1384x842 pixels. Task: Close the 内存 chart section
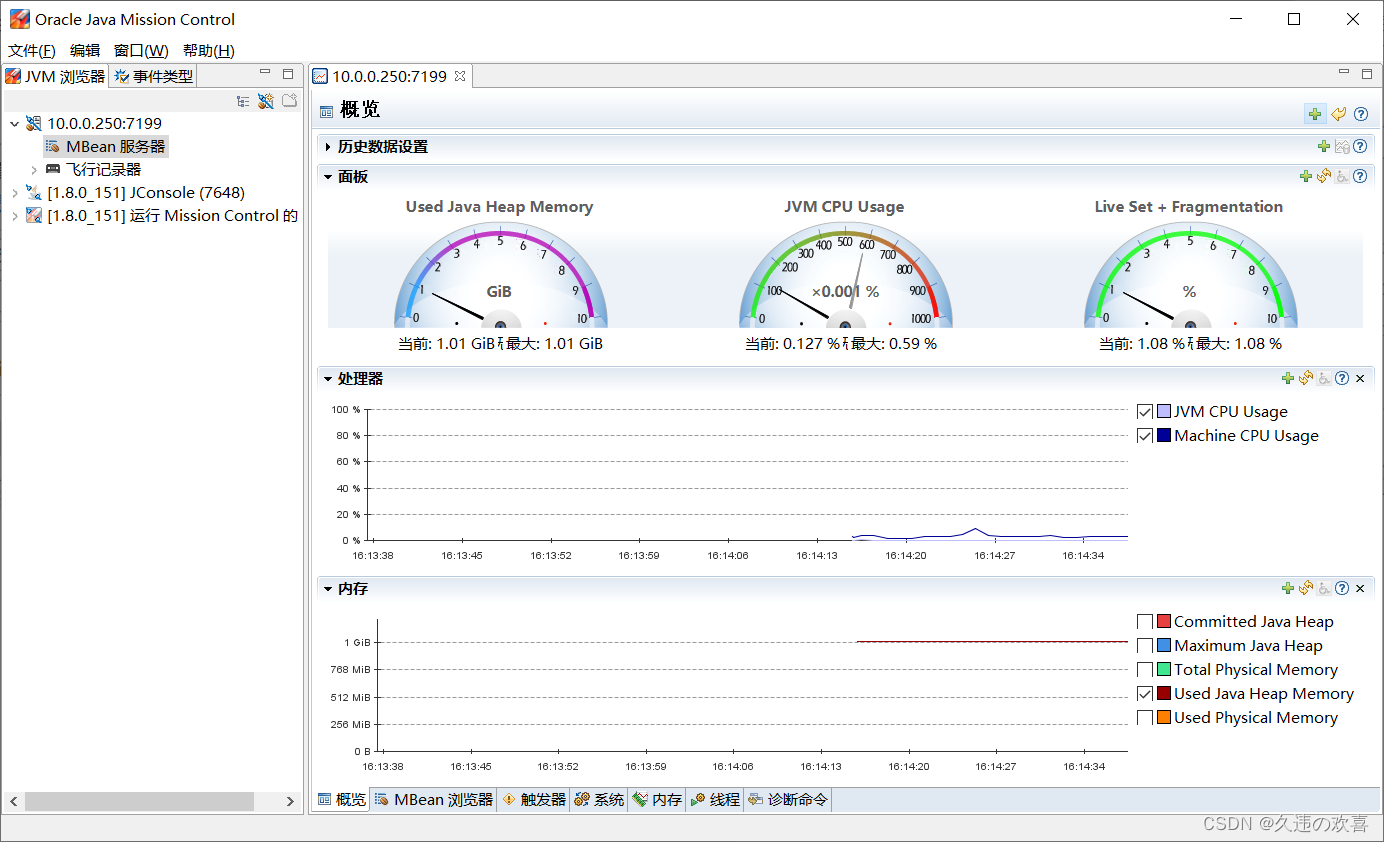(1360, 589)
